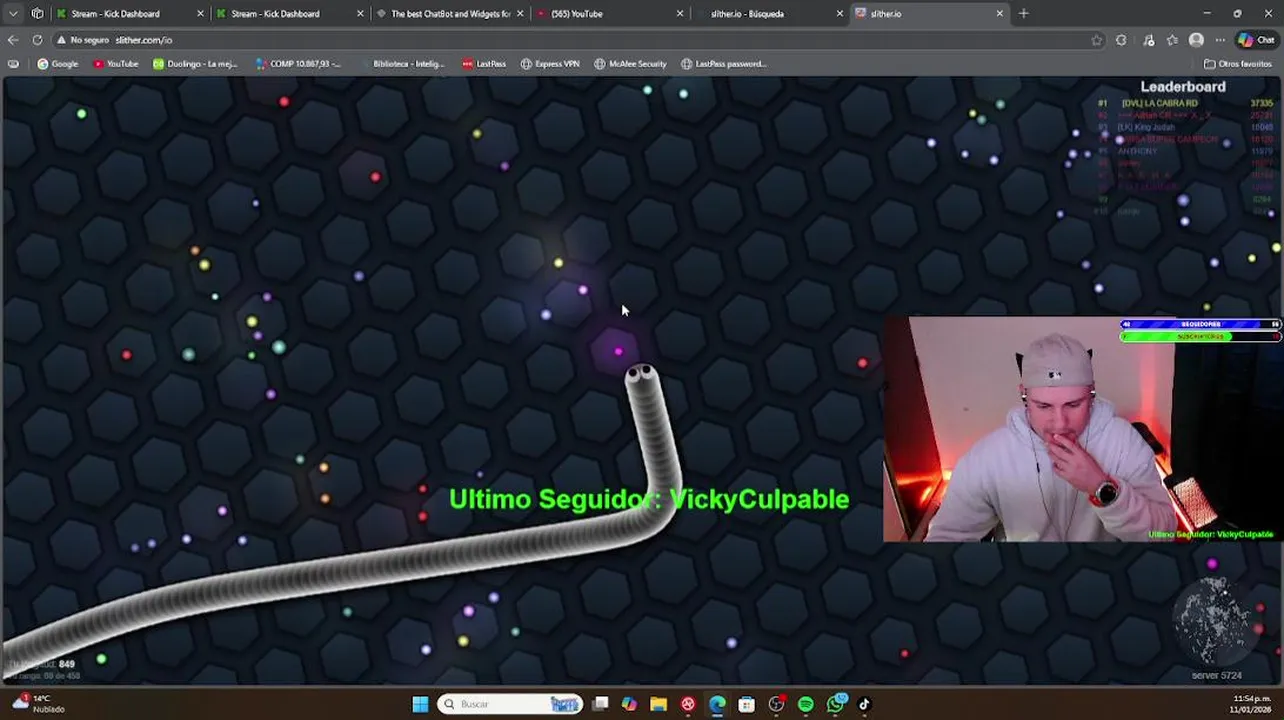Switch to Microsoft Edge in the taskbar
The width and height of the screenshot is (1284, 720).
(717, 704)
